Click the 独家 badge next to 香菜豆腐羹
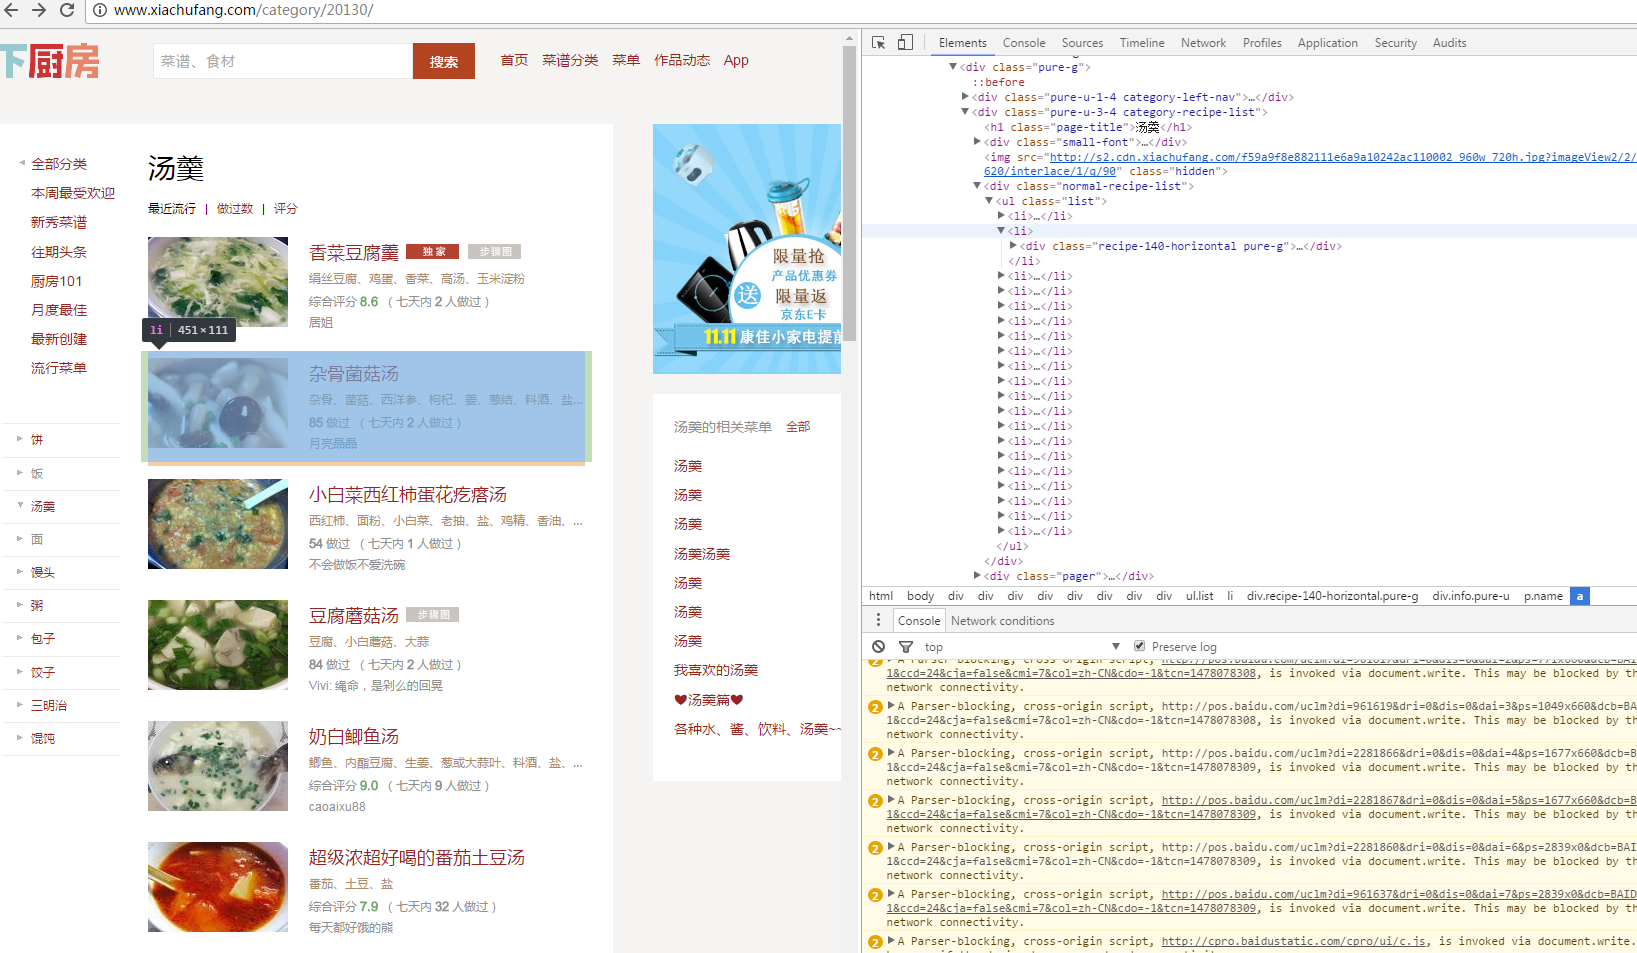Screen dimensions: 1637x953 click(432, 251)
